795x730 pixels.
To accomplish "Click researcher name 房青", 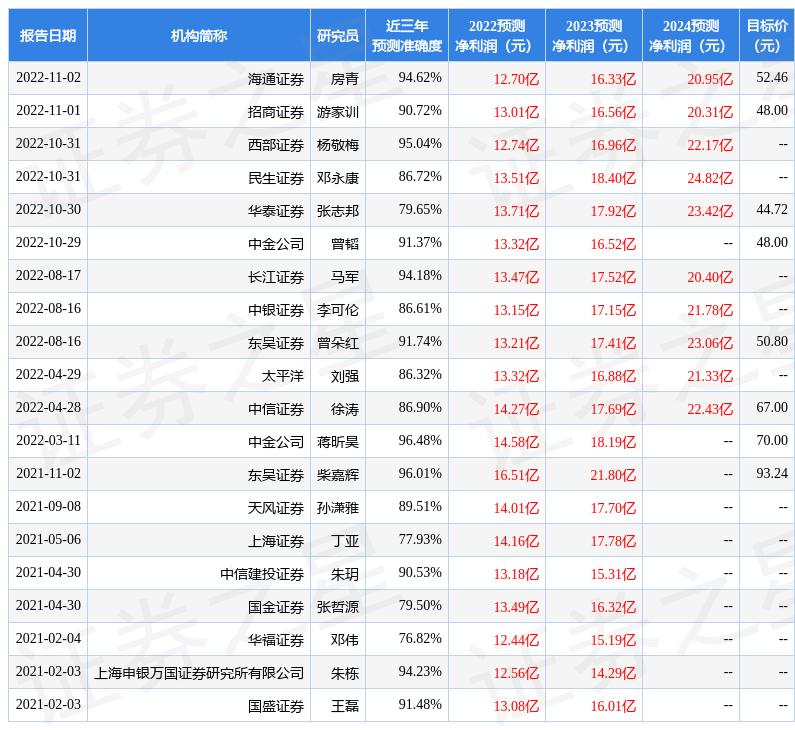I will click(x=345, y=79).
